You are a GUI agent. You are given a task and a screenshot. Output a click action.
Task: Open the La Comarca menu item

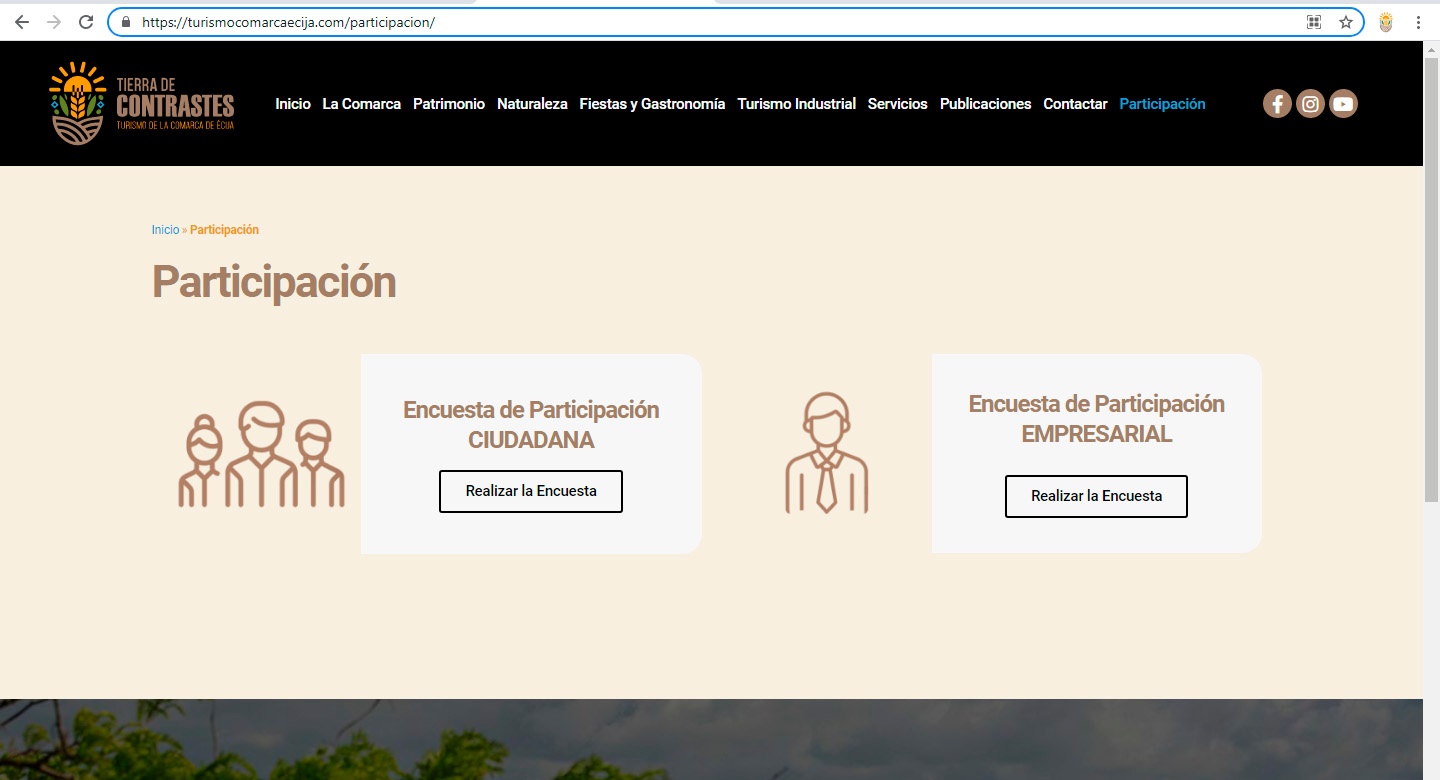361,104
